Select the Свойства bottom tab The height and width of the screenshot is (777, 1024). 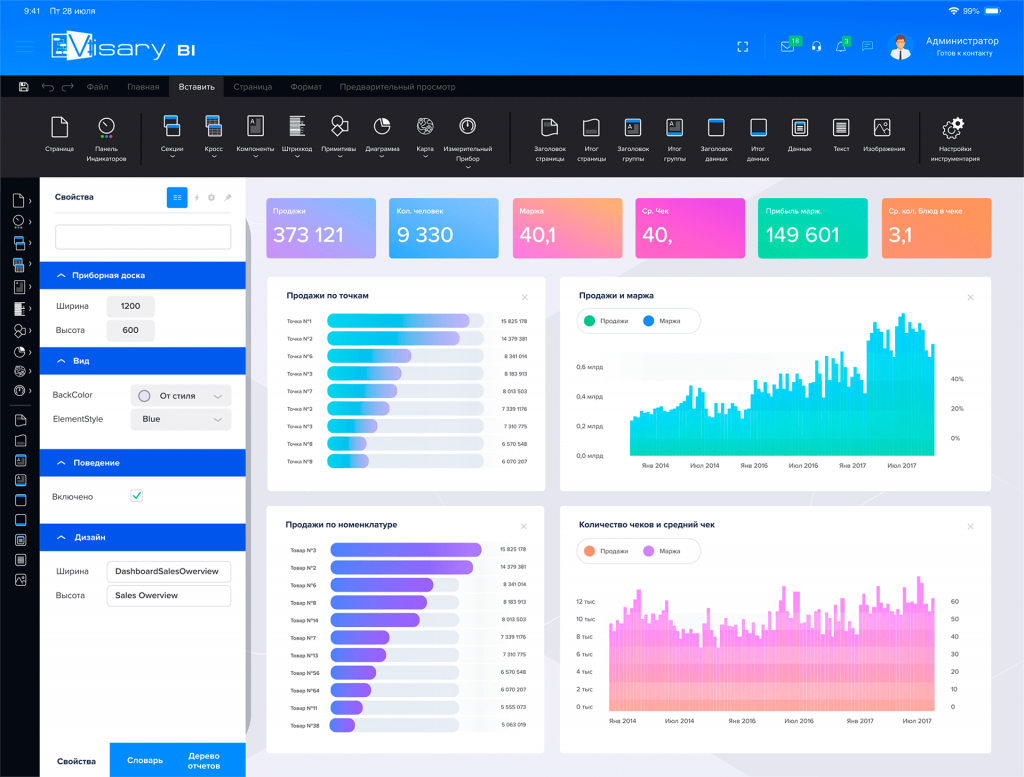76,761
